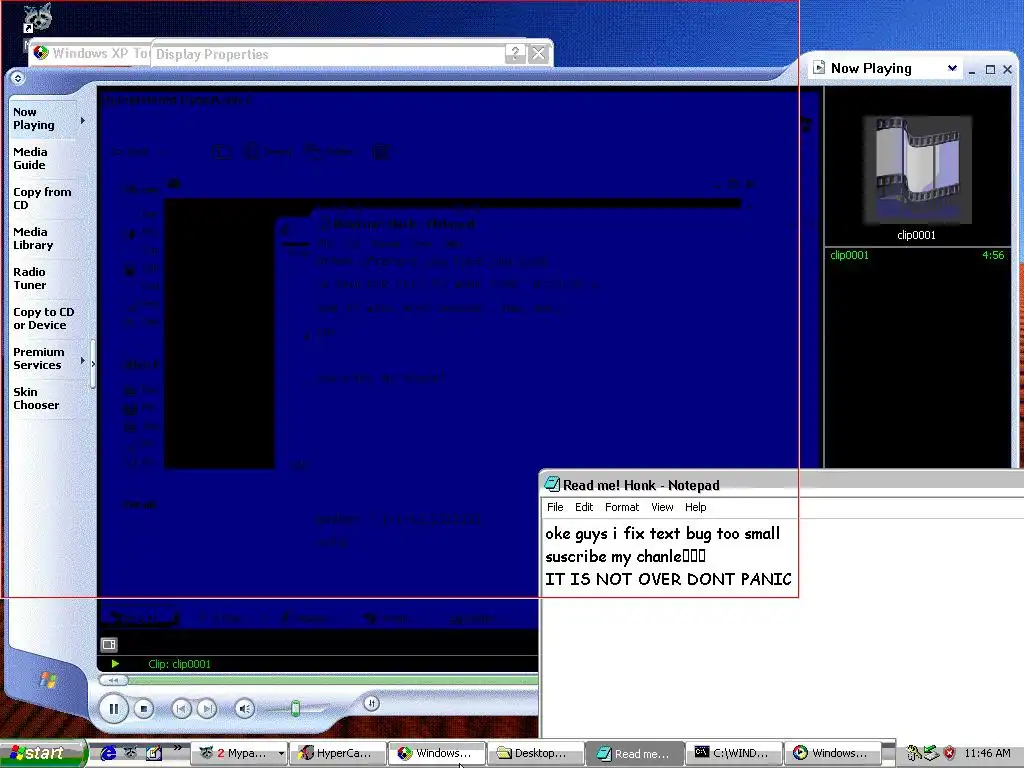Click the clip0001 film thumbnail
The height and width of the screenshot is (768, 1024).
pos(917,170)
